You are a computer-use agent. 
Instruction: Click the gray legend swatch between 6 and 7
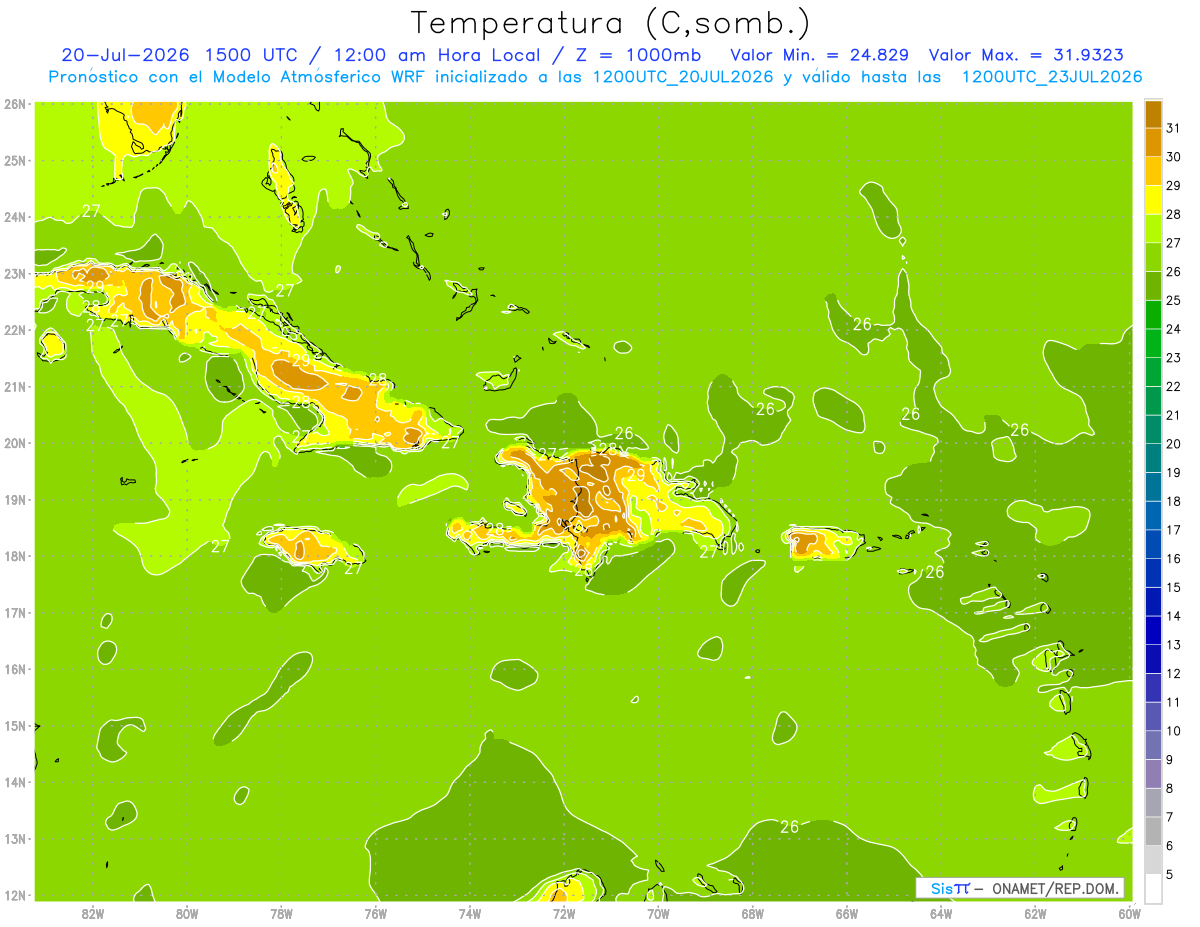click(1153, 831)
